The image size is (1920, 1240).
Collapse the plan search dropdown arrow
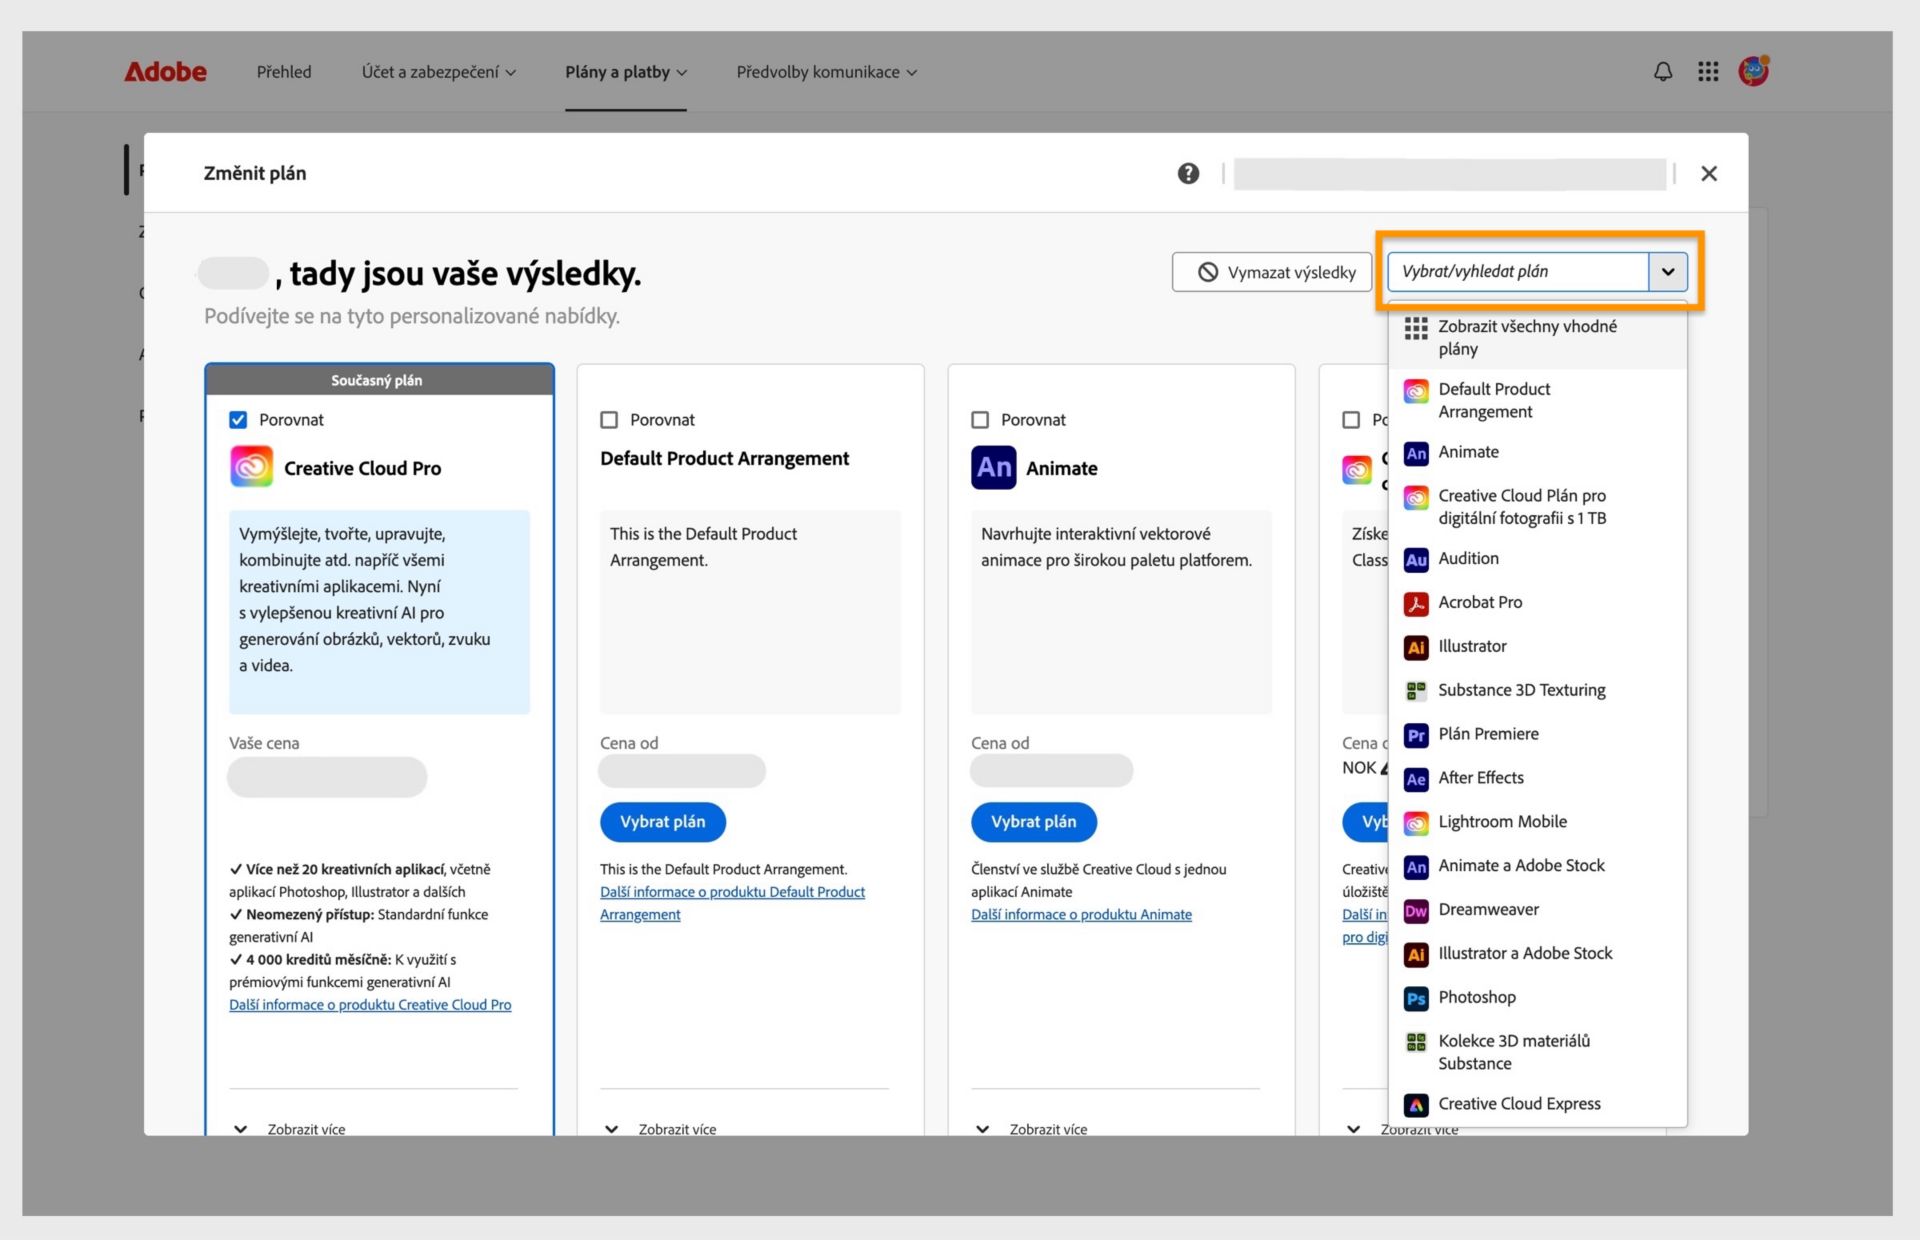pyautogui.click(x=1667, y=272)
